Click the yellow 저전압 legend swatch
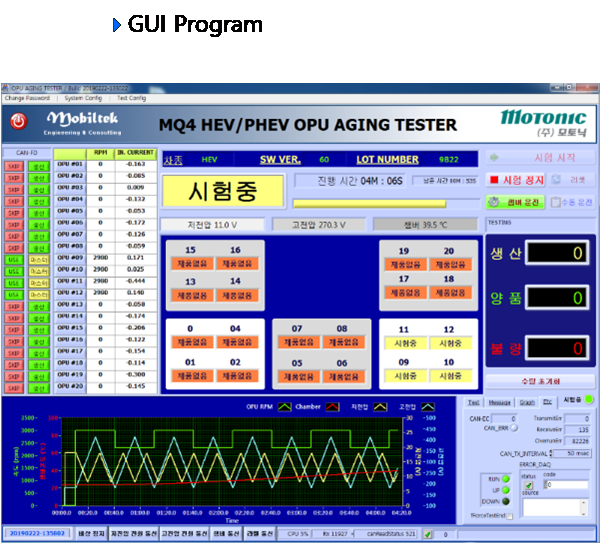Screen dimensions: 601x544 (x=380, y=407)
